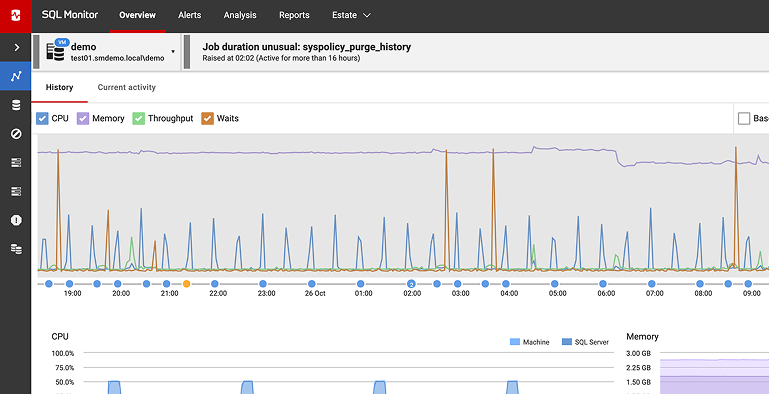Click the orange alert marker on timeline

[x=186, y=284]
